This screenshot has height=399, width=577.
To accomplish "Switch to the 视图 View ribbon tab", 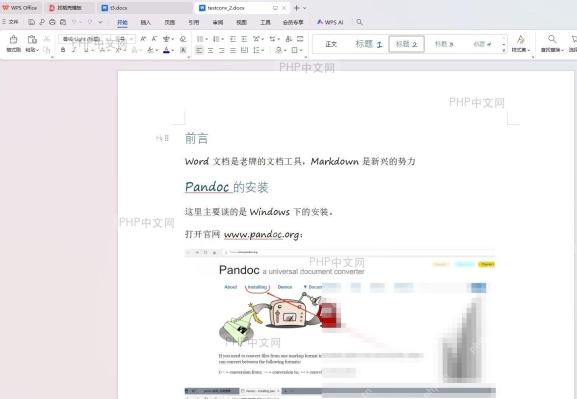I will (241, 22).
